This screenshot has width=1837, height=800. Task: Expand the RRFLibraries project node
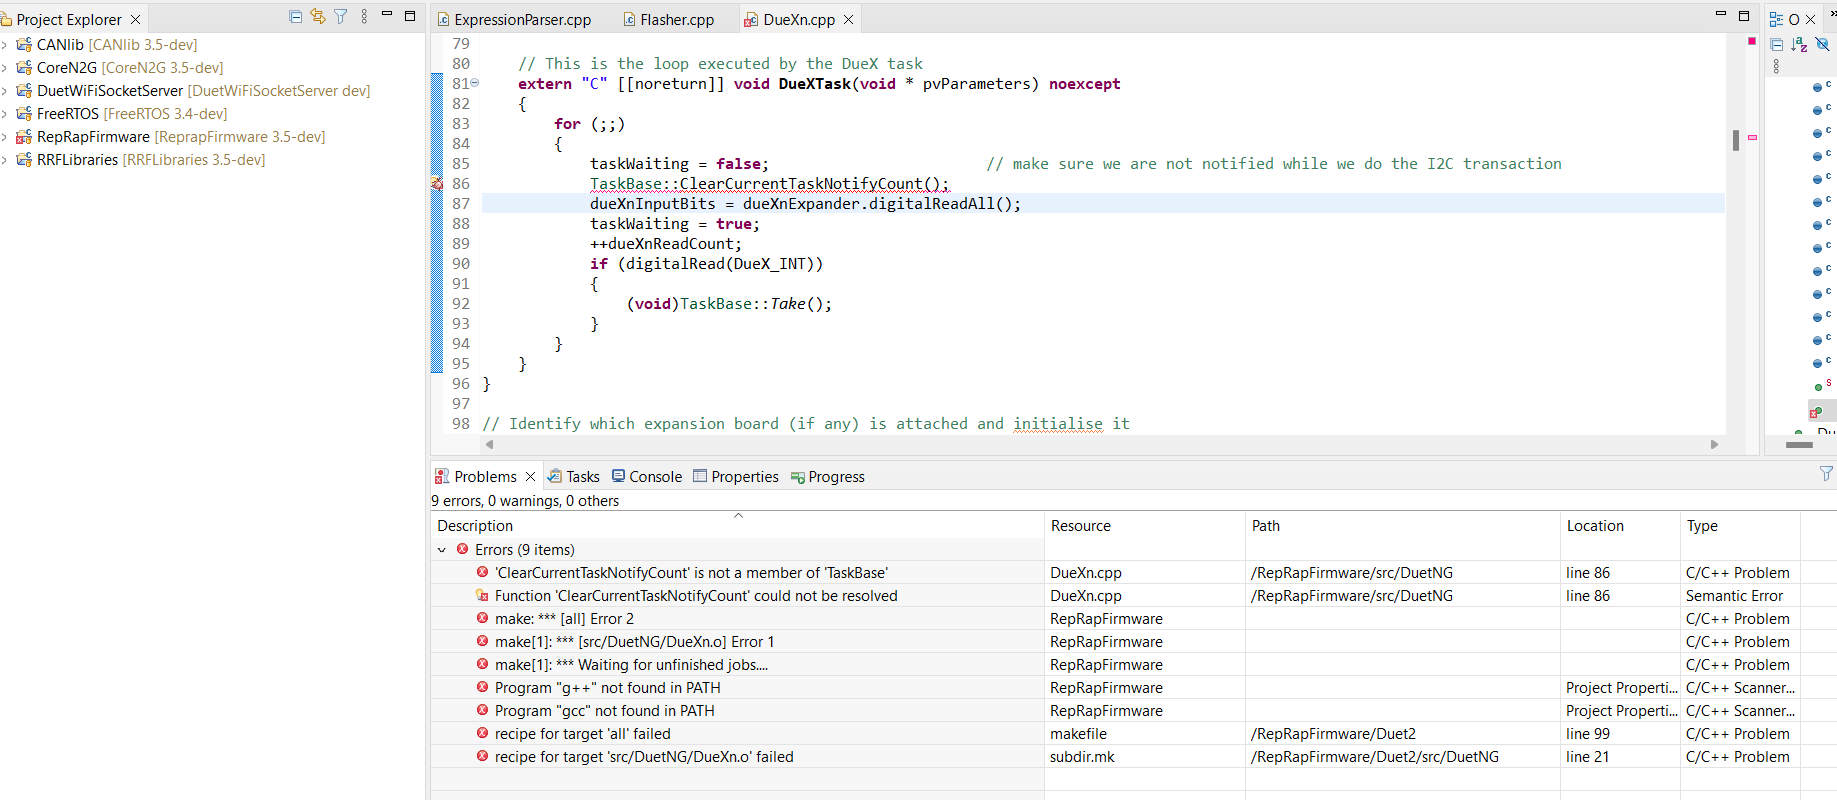point(5,160)
